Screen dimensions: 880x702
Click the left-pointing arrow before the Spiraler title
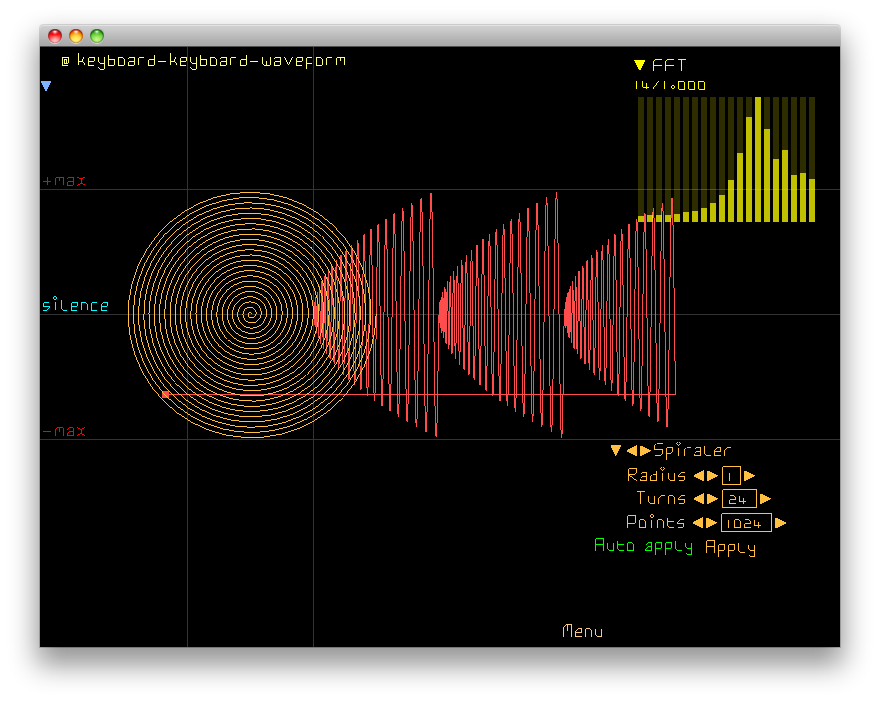coord(632,451)
